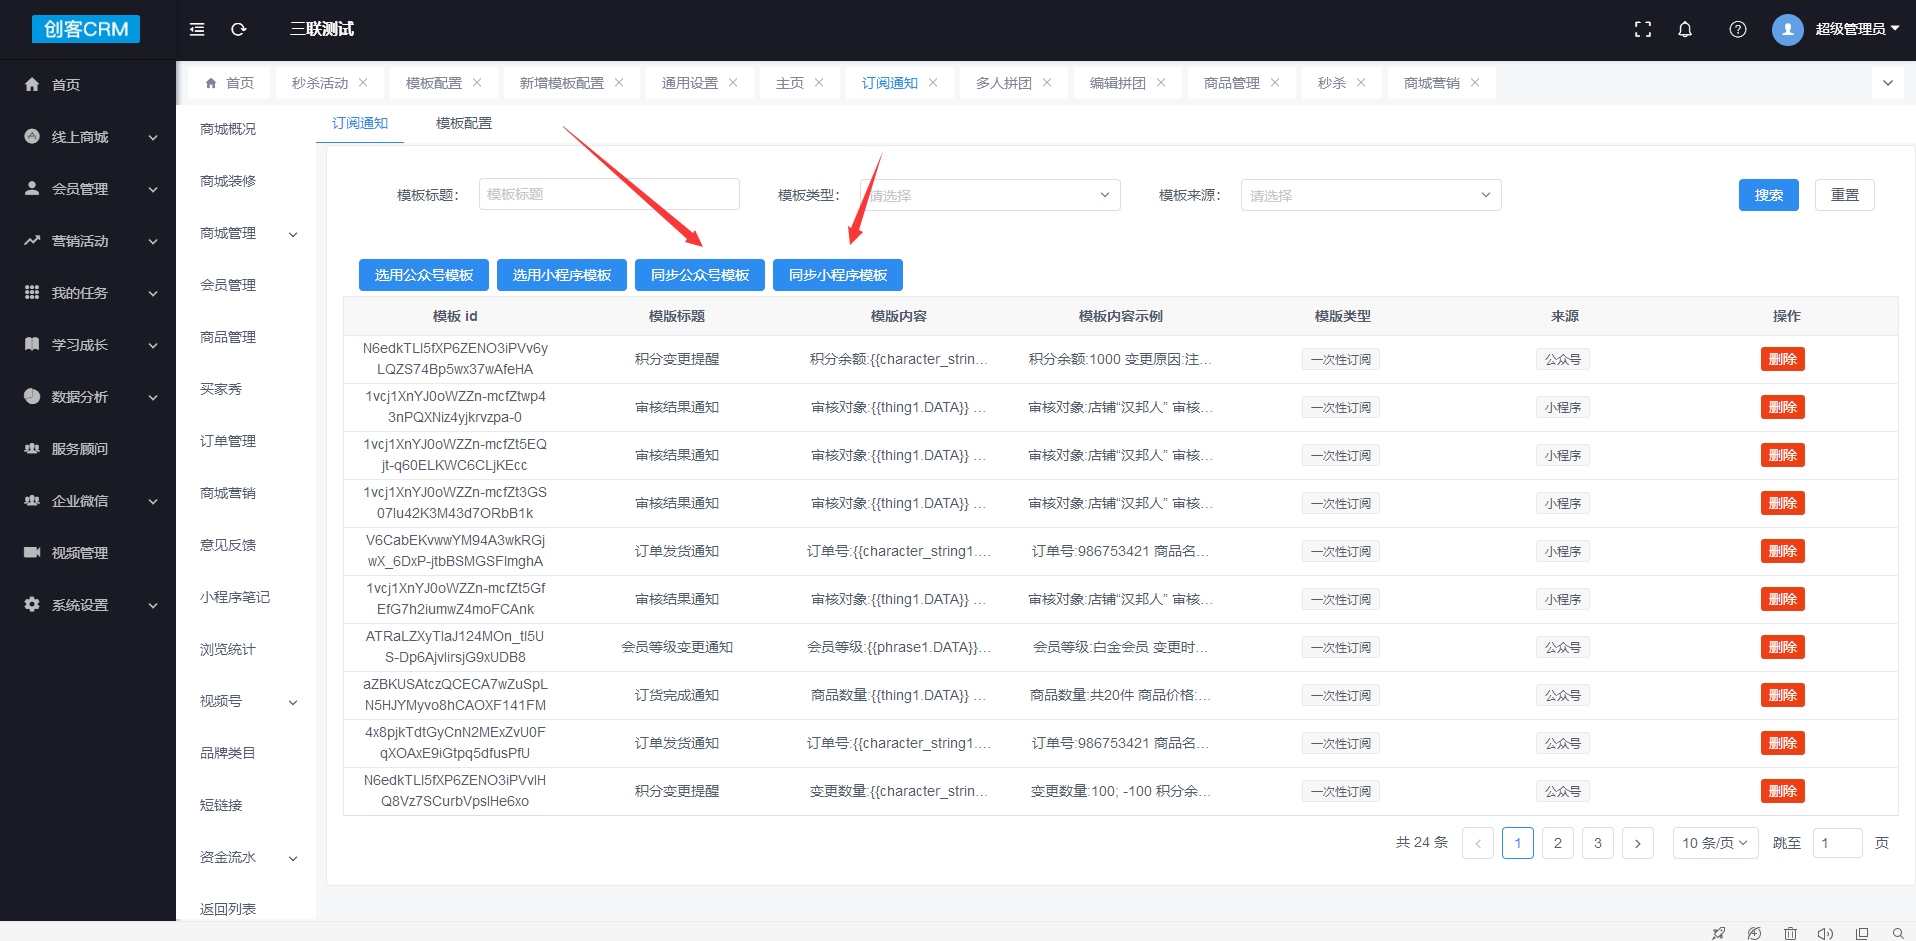Click the 数据分析 pie chart icon
The image size is (1916, 941).
point(32,397)
